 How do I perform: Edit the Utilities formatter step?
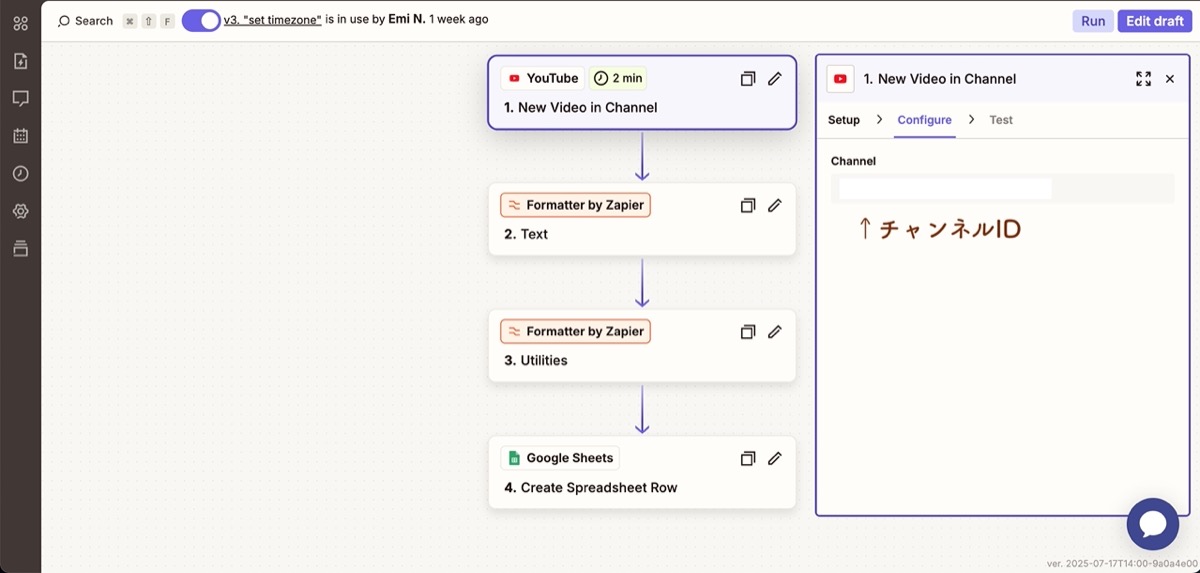(774, 332)
